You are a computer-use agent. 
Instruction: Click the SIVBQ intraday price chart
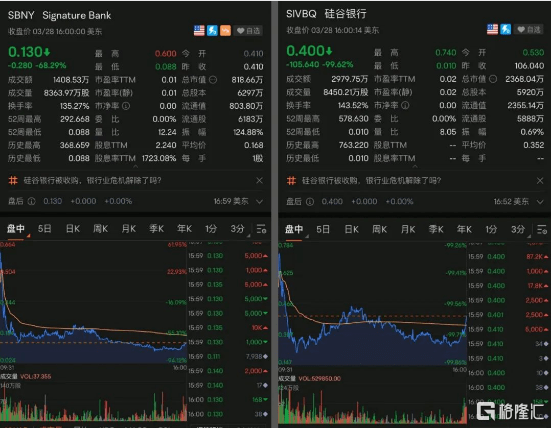coord(372,305)
